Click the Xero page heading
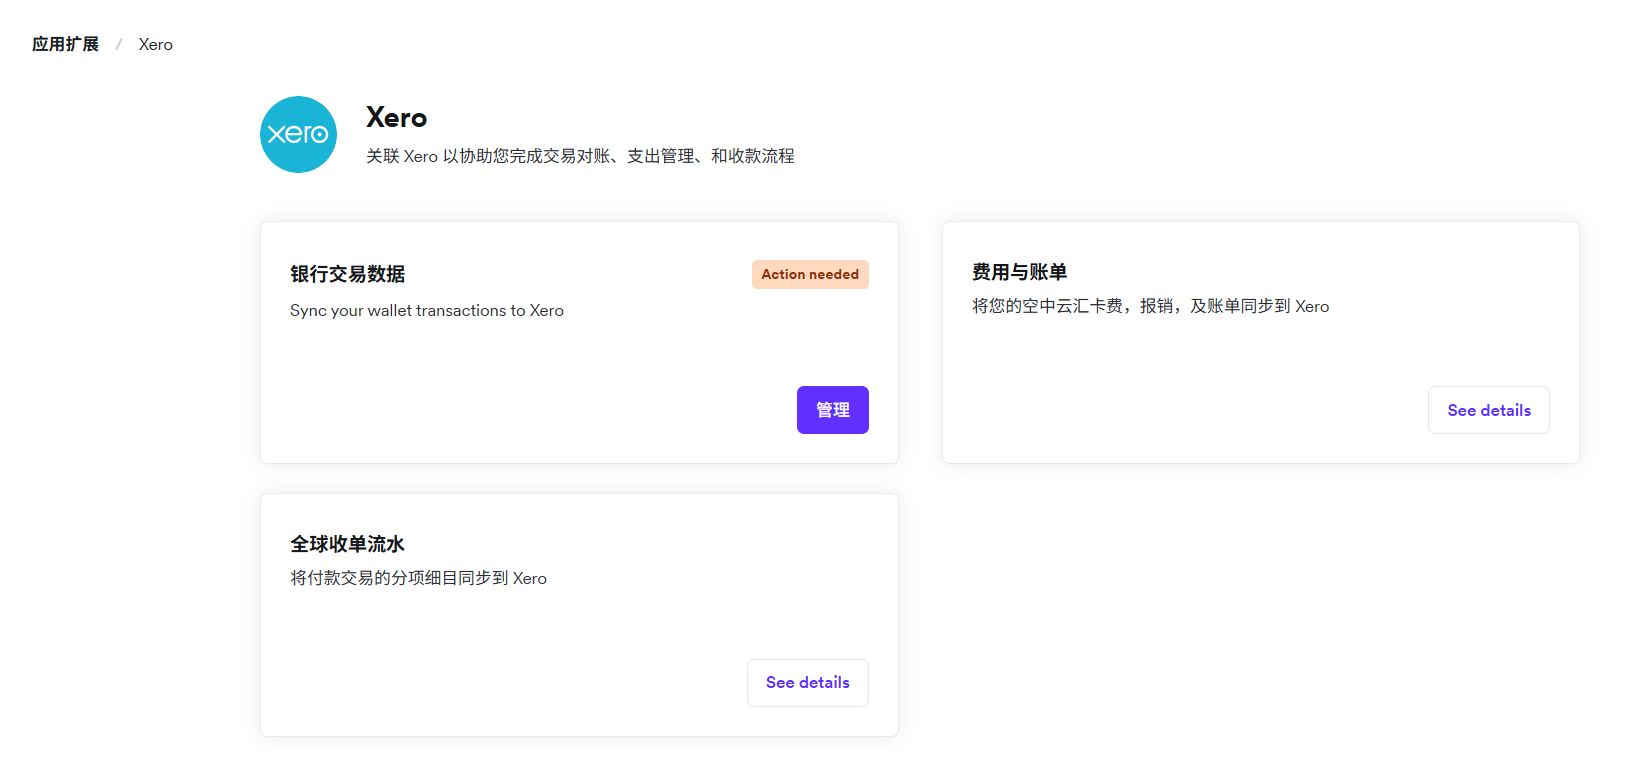Viewport: 1636px width, 776px height. point(396,118)
